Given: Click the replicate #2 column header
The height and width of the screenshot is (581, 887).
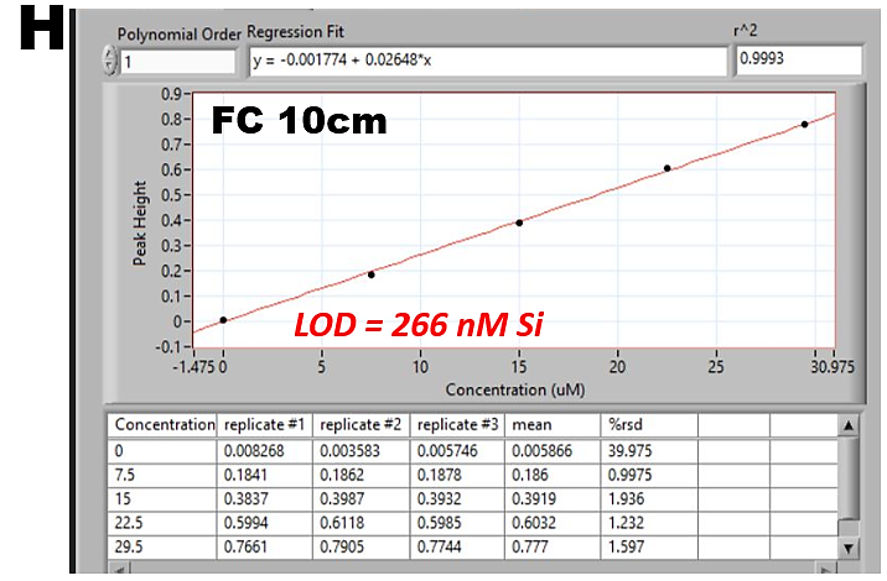Looking at the screenshot, I should tap(361, 425).
